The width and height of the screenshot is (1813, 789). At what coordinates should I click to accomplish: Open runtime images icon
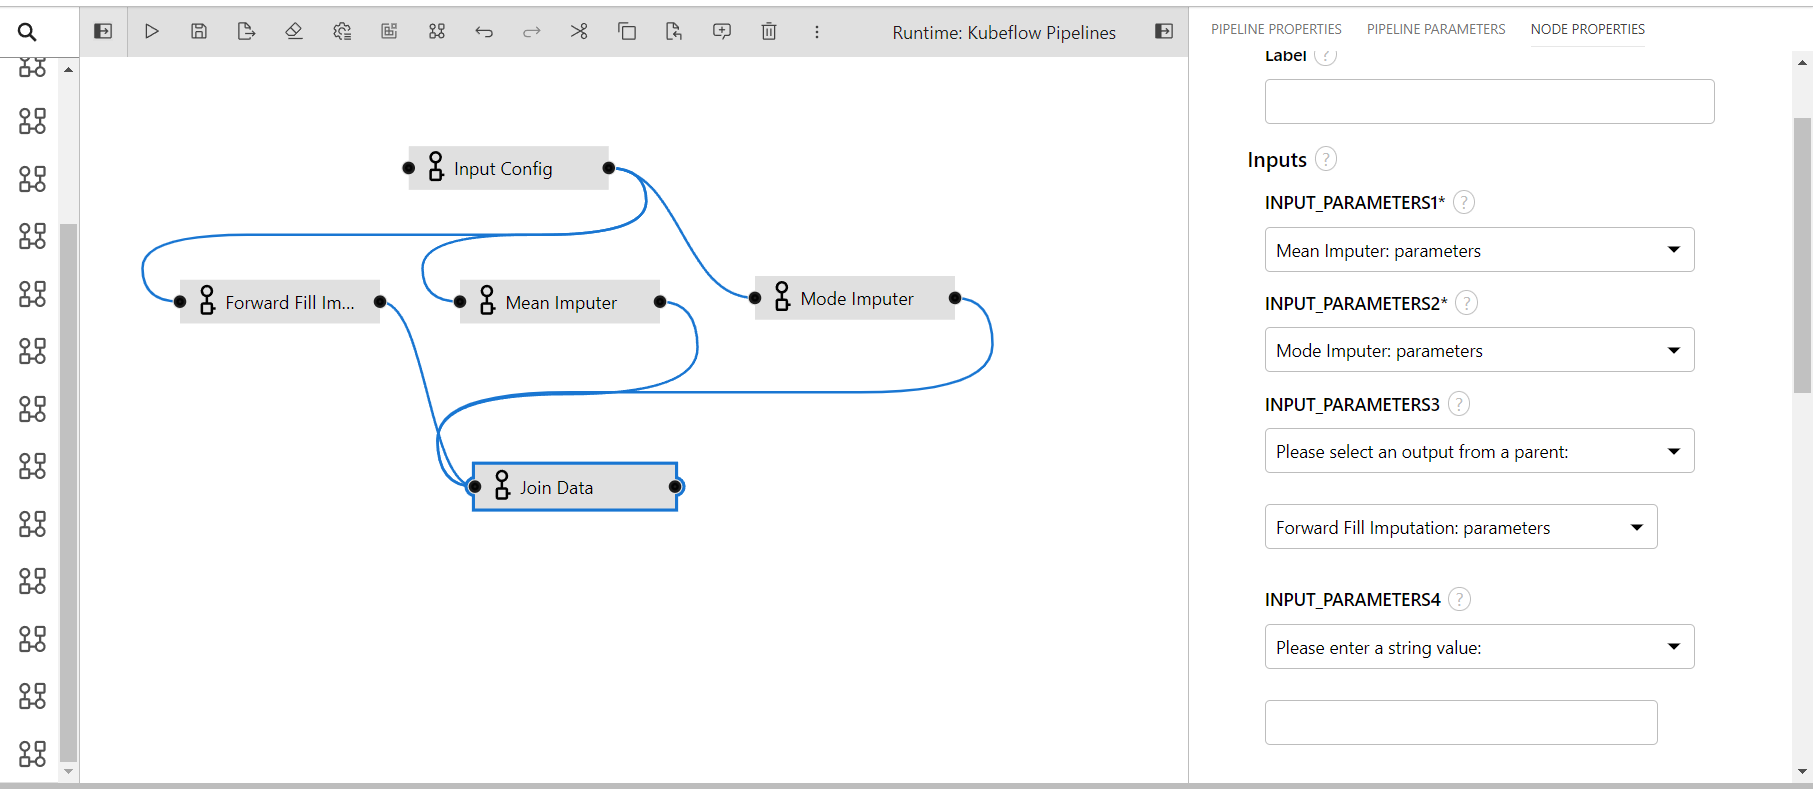(x=389, y=31)
